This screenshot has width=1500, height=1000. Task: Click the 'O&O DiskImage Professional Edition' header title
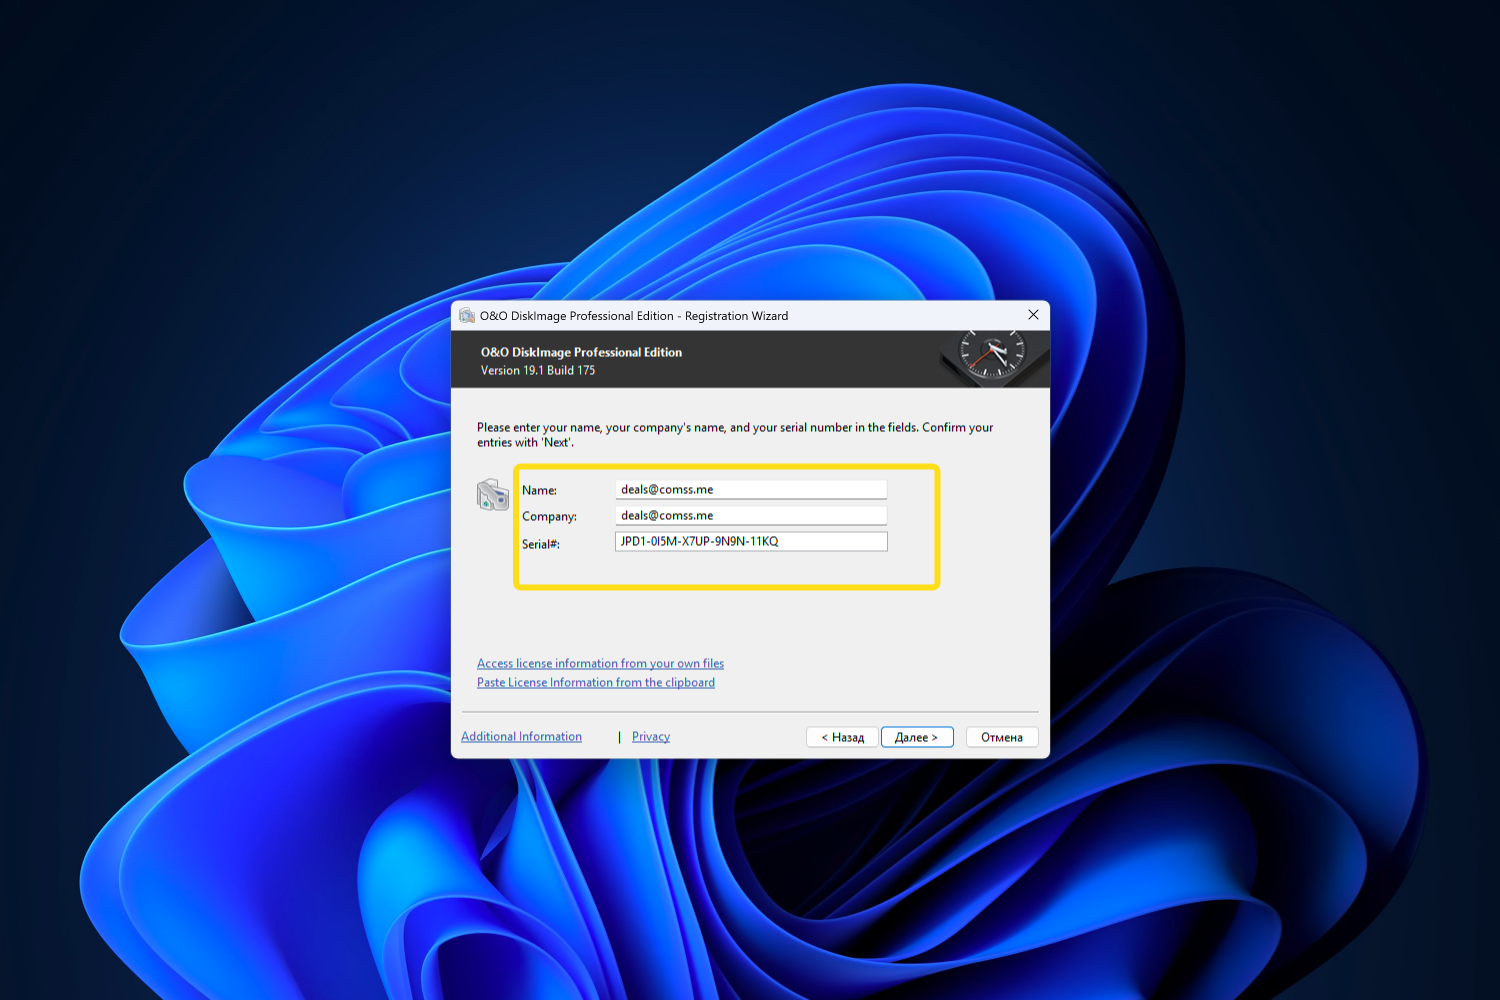[x=581, y=352]
